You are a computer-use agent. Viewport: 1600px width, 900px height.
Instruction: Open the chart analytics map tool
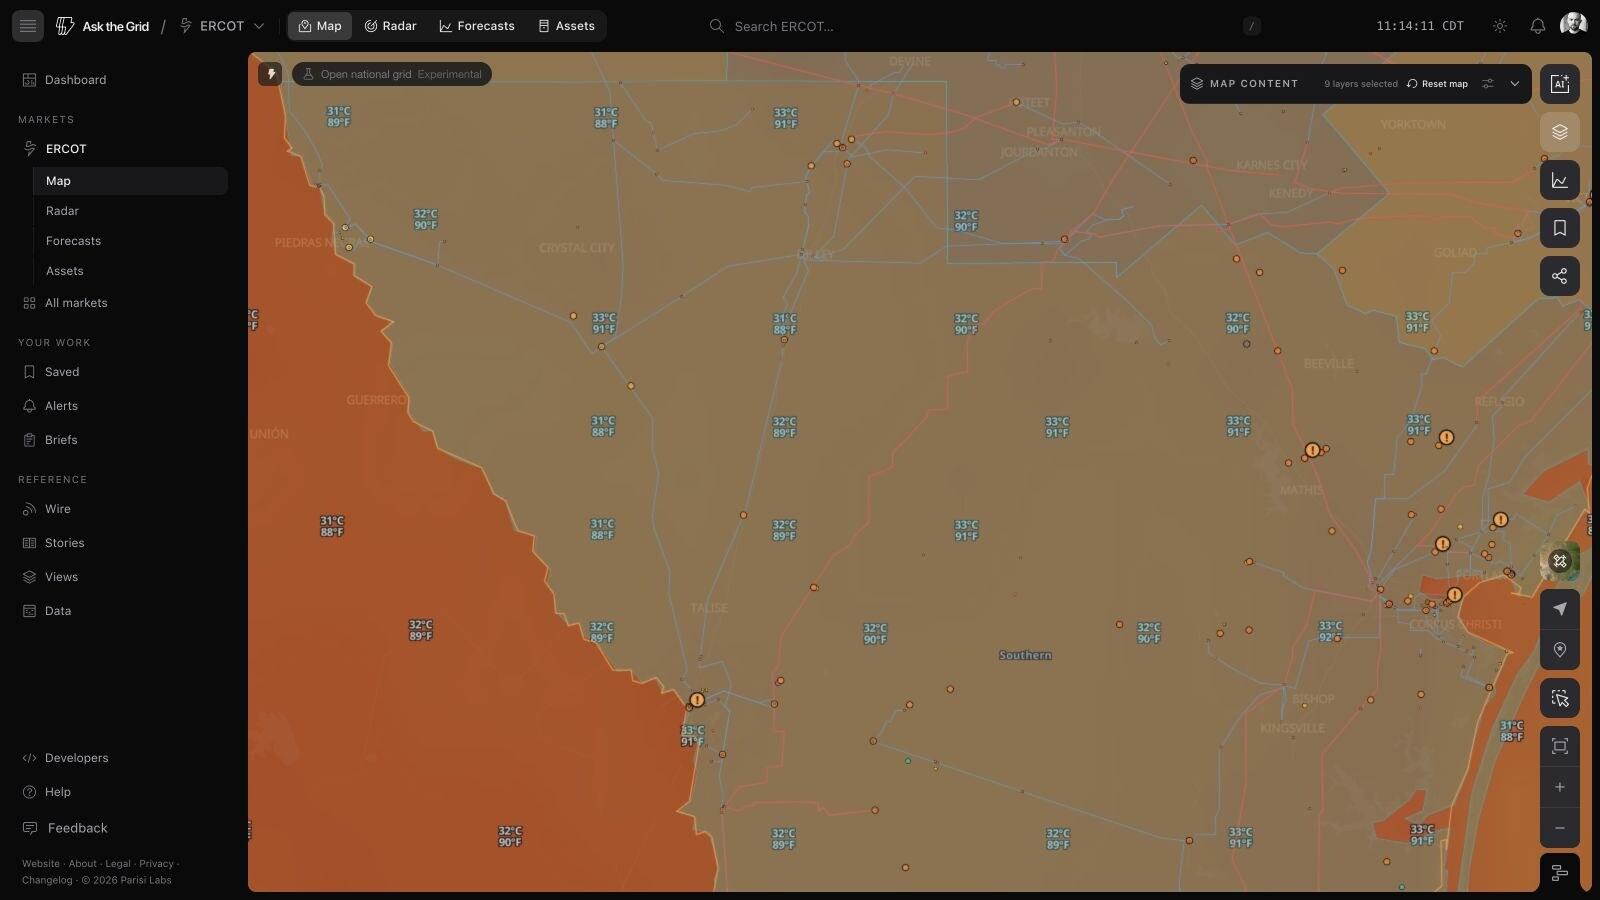[x=1560, y=180]
